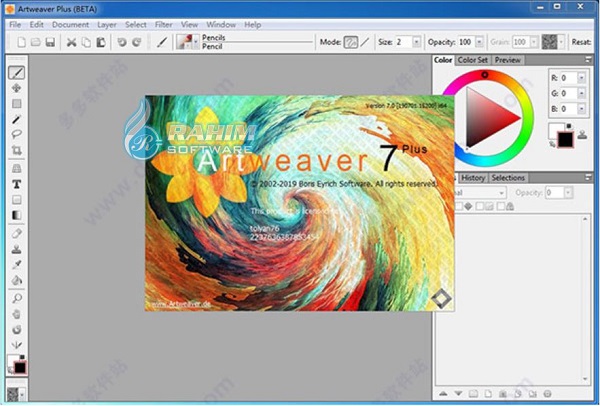Switch to the History tab
The width and height of the screenshot is (600, 406).
[x=473, y=178]
